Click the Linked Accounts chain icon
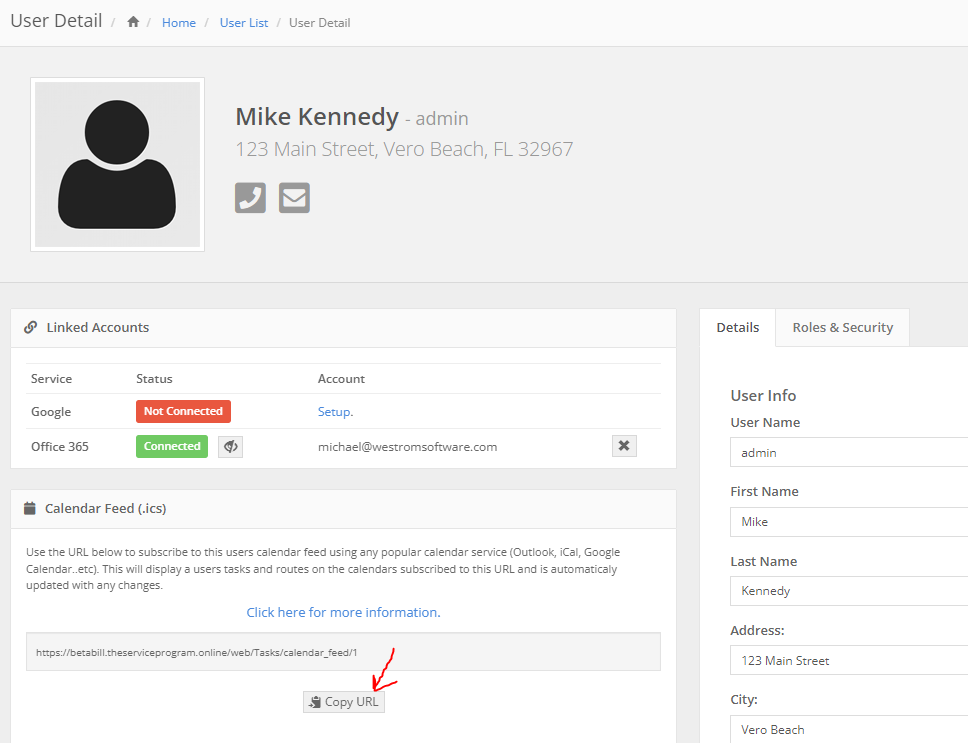 point(31,327)
